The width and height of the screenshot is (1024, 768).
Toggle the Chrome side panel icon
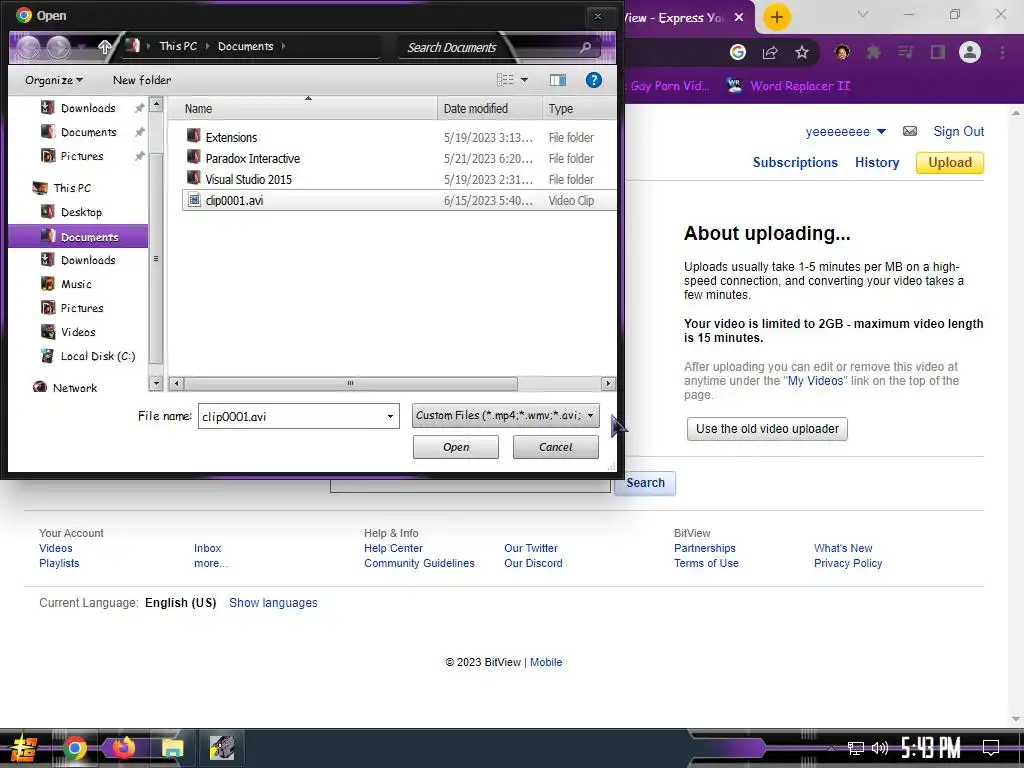(x=938, y=52)
